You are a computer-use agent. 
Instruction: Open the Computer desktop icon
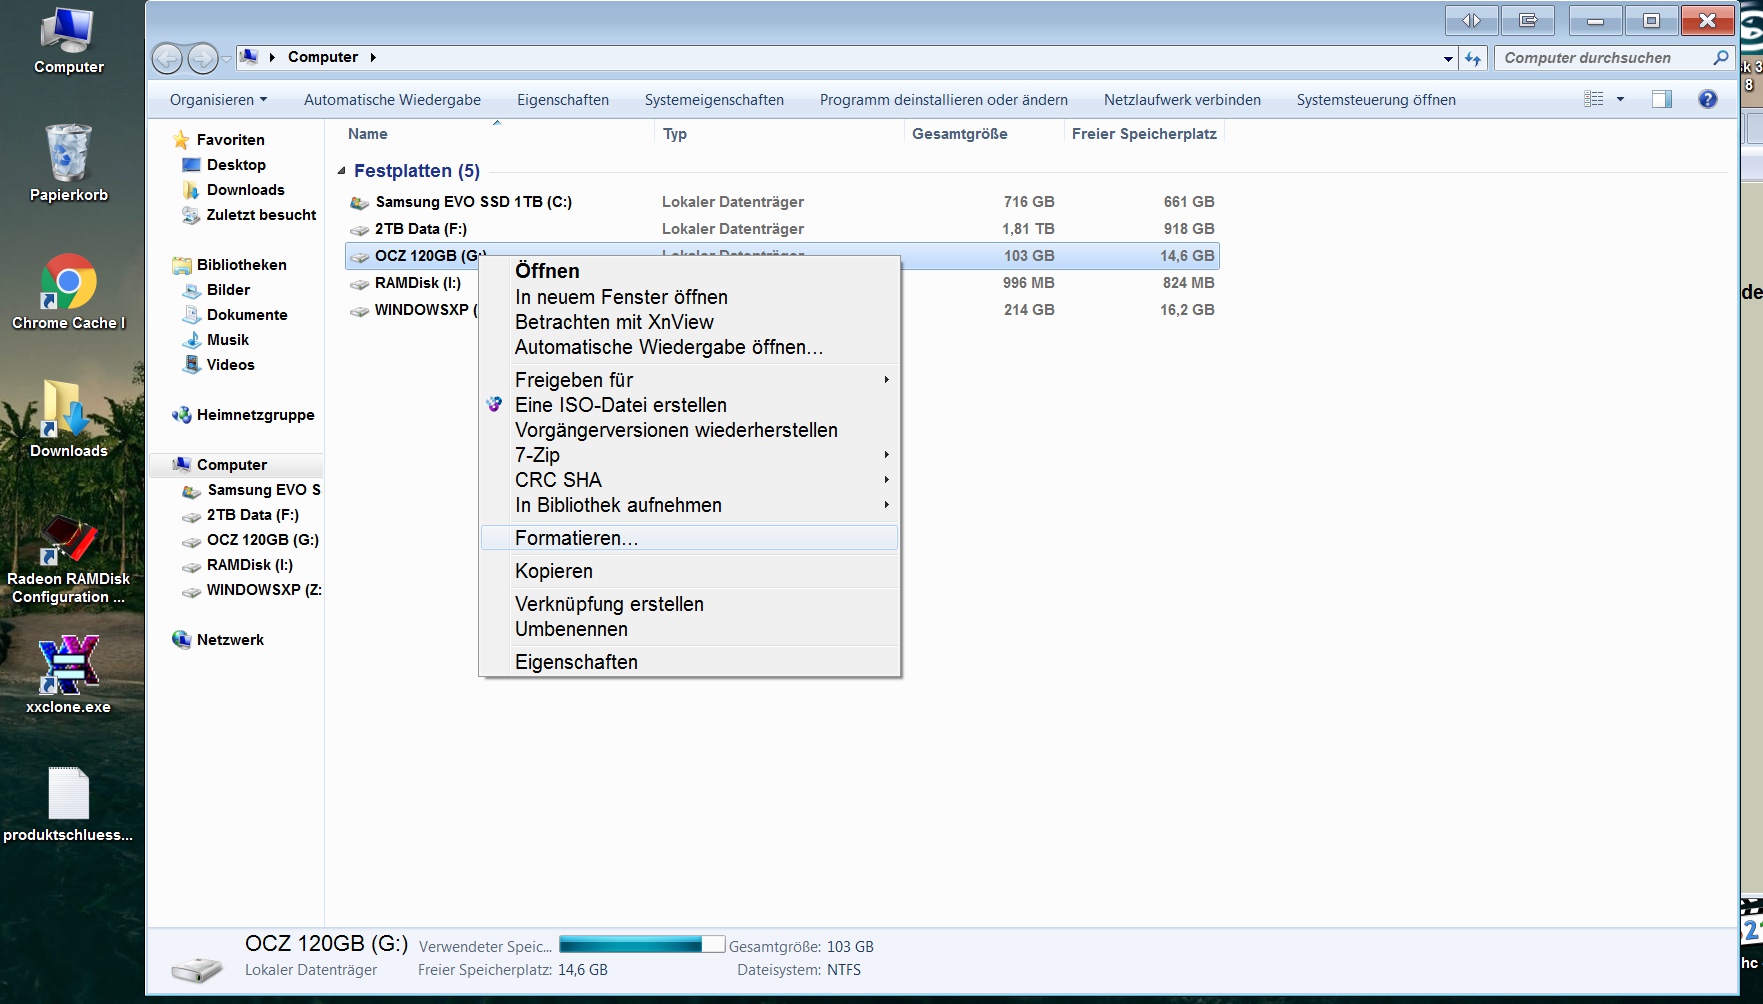pyautogui.click(x=68, y=40)
